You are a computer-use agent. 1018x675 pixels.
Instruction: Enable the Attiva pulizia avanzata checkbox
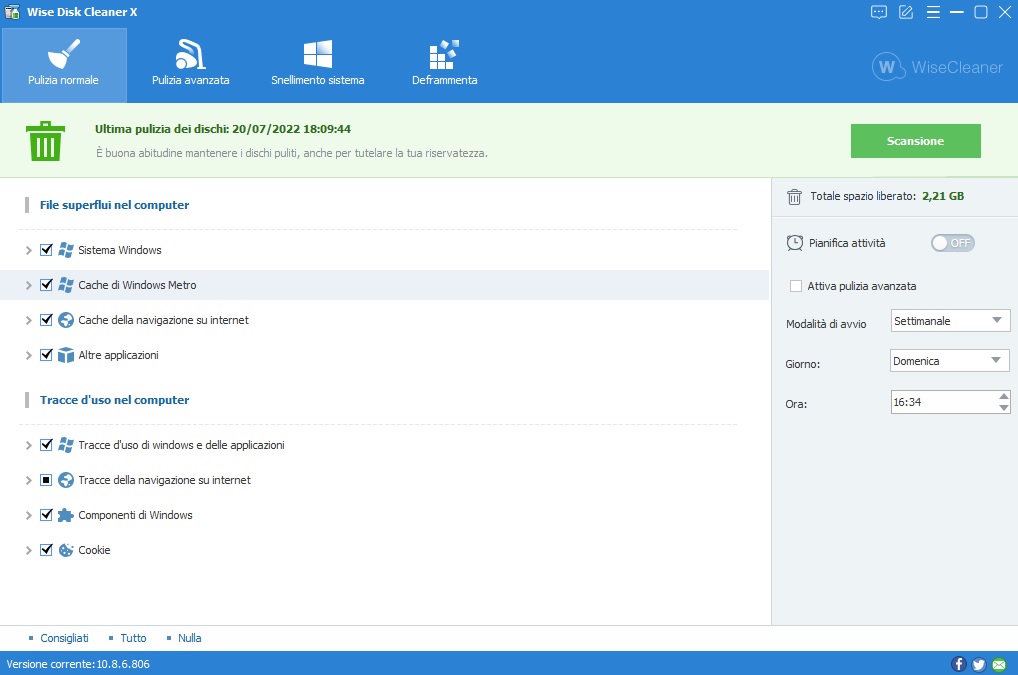[796, 286]
